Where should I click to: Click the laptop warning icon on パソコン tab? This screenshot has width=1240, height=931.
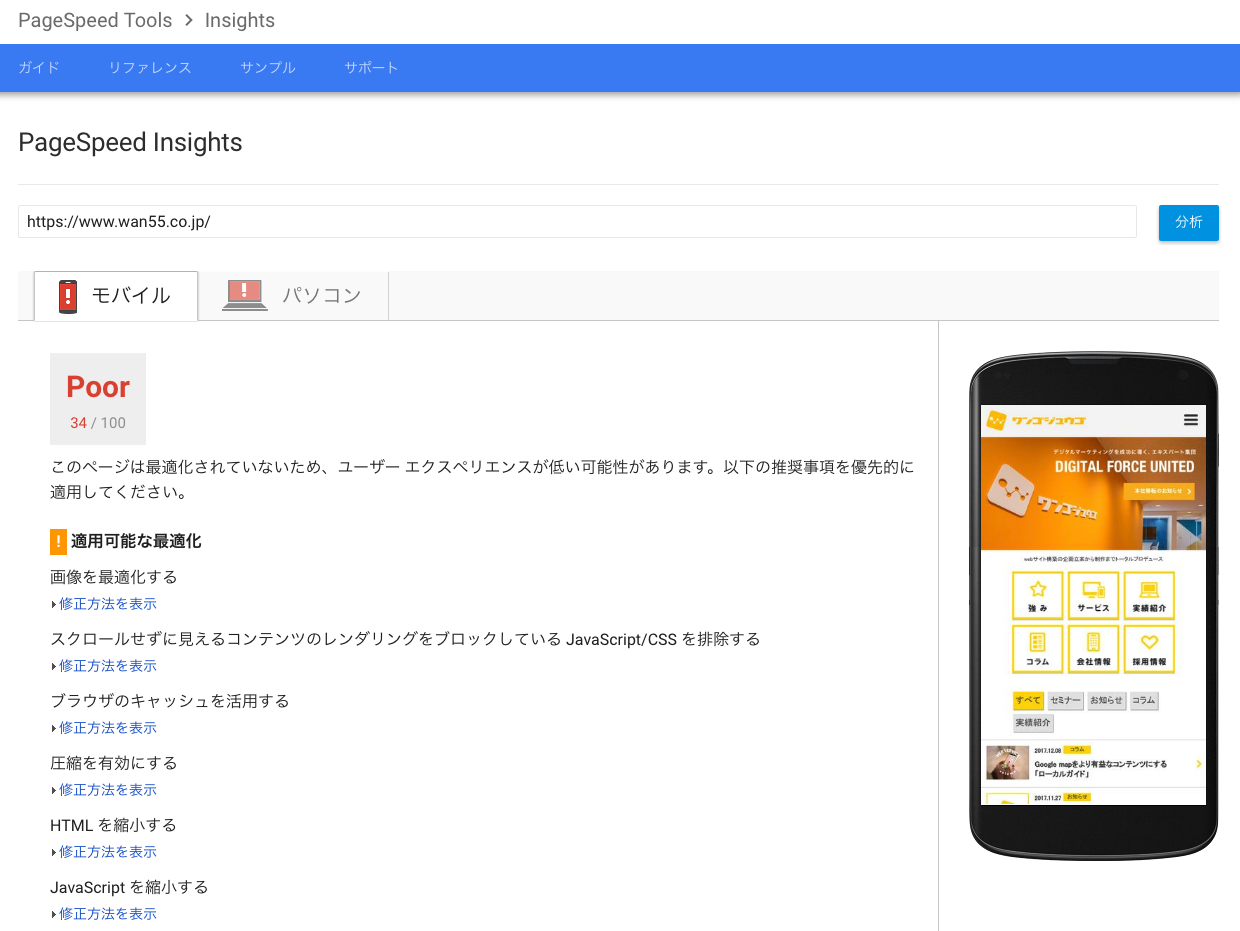[x=245, y=295]
